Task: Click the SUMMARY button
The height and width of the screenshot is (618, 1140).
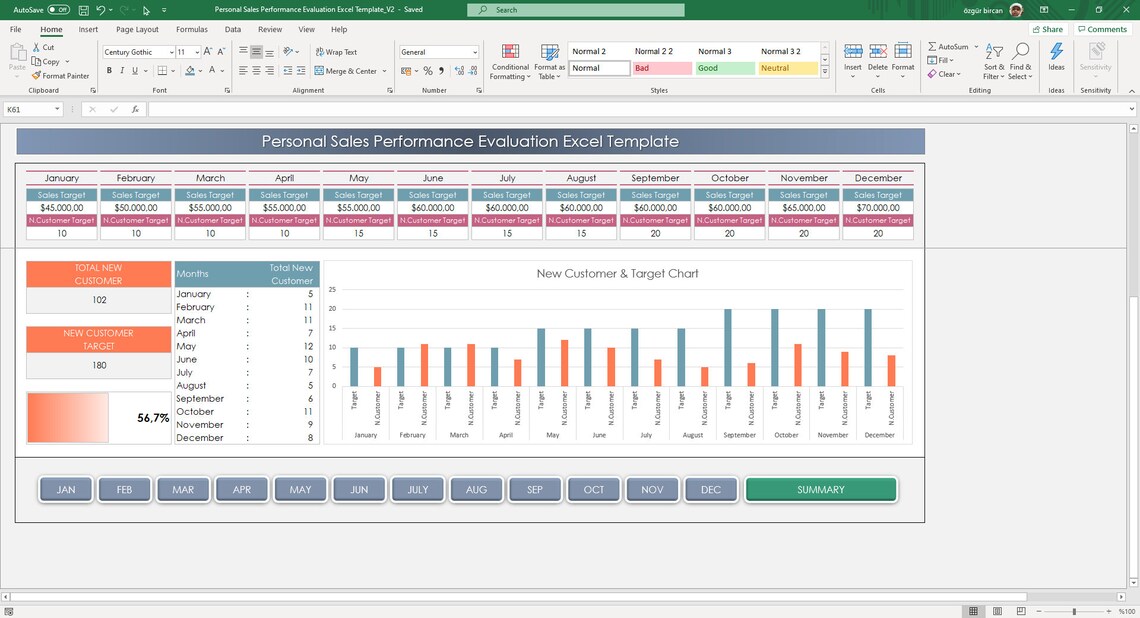Action: [821, 490]
